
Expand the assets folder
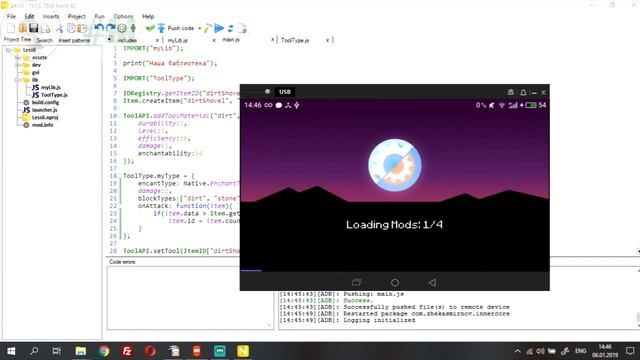(18, 58)
